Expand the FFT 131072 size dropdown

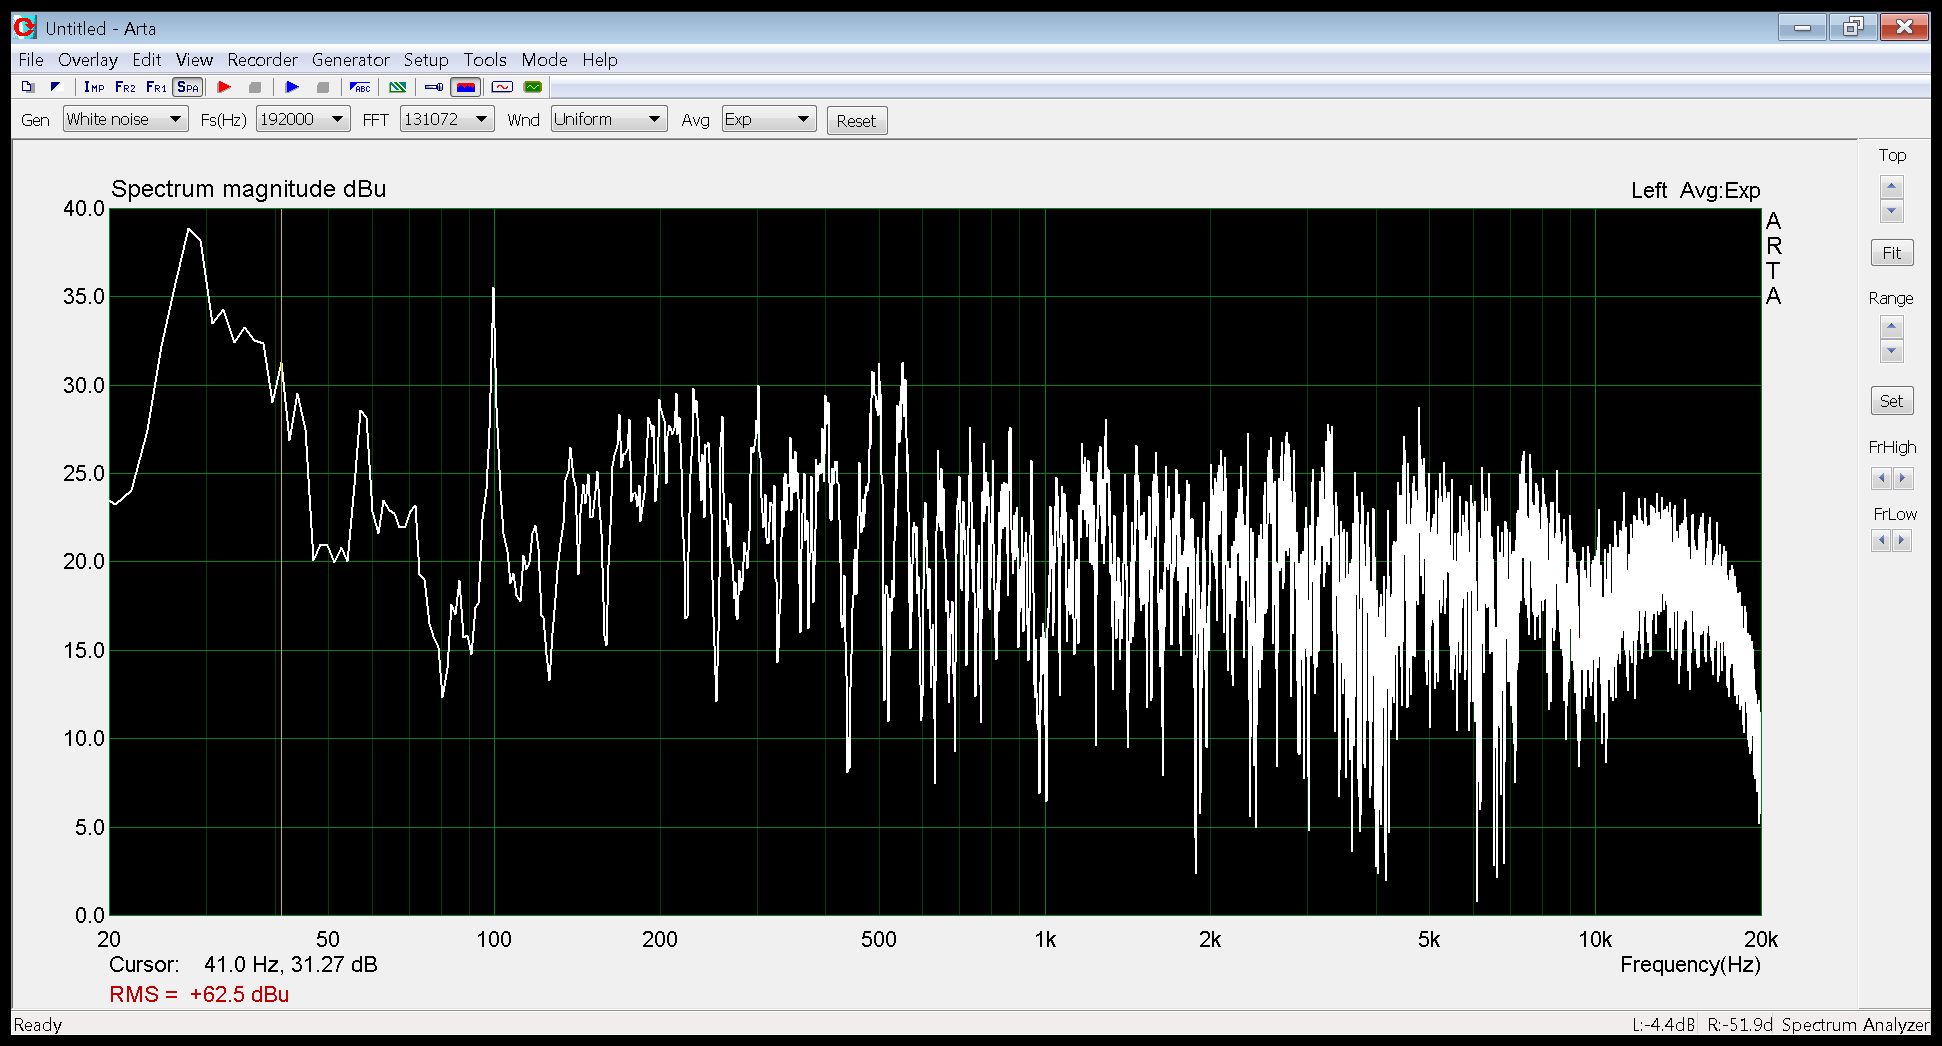pos(447,120)
